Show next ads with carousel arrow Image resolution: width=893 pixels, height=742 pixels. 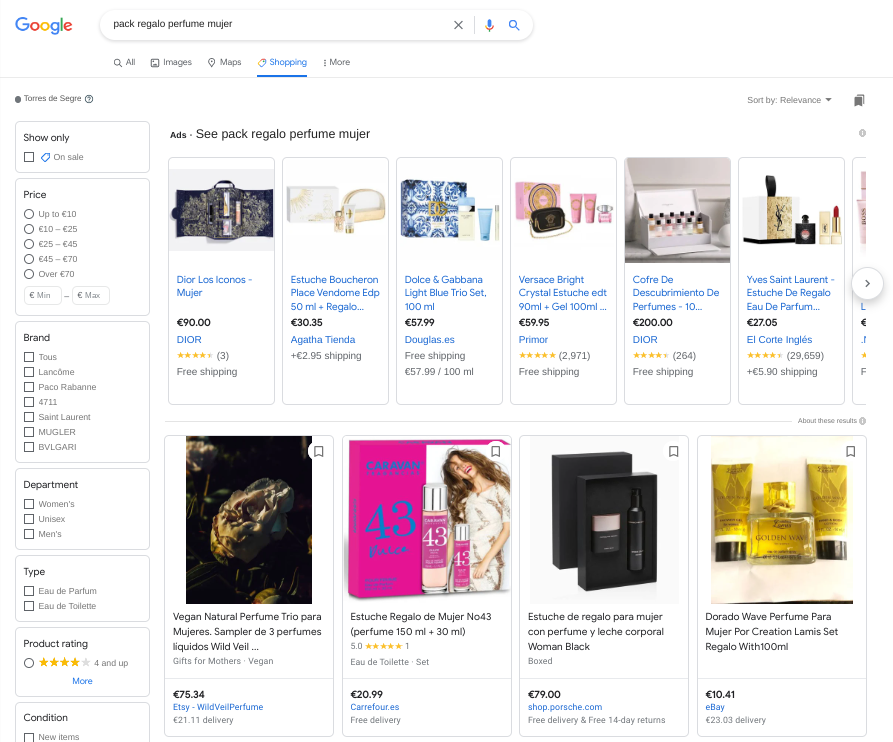[867, 283]
